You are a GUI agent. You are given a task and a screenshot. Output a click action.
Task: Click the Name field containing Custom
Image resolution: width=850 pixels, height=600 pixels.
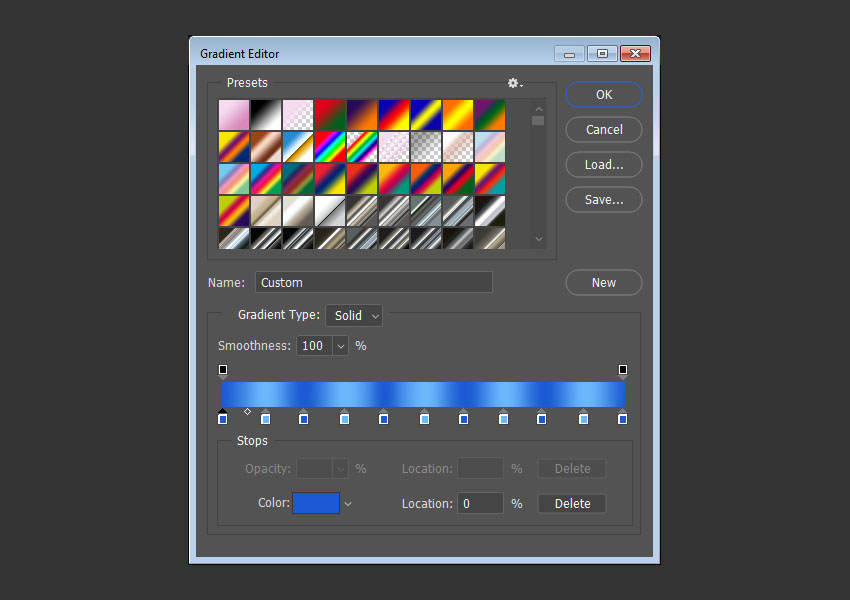tap(374, 283)
